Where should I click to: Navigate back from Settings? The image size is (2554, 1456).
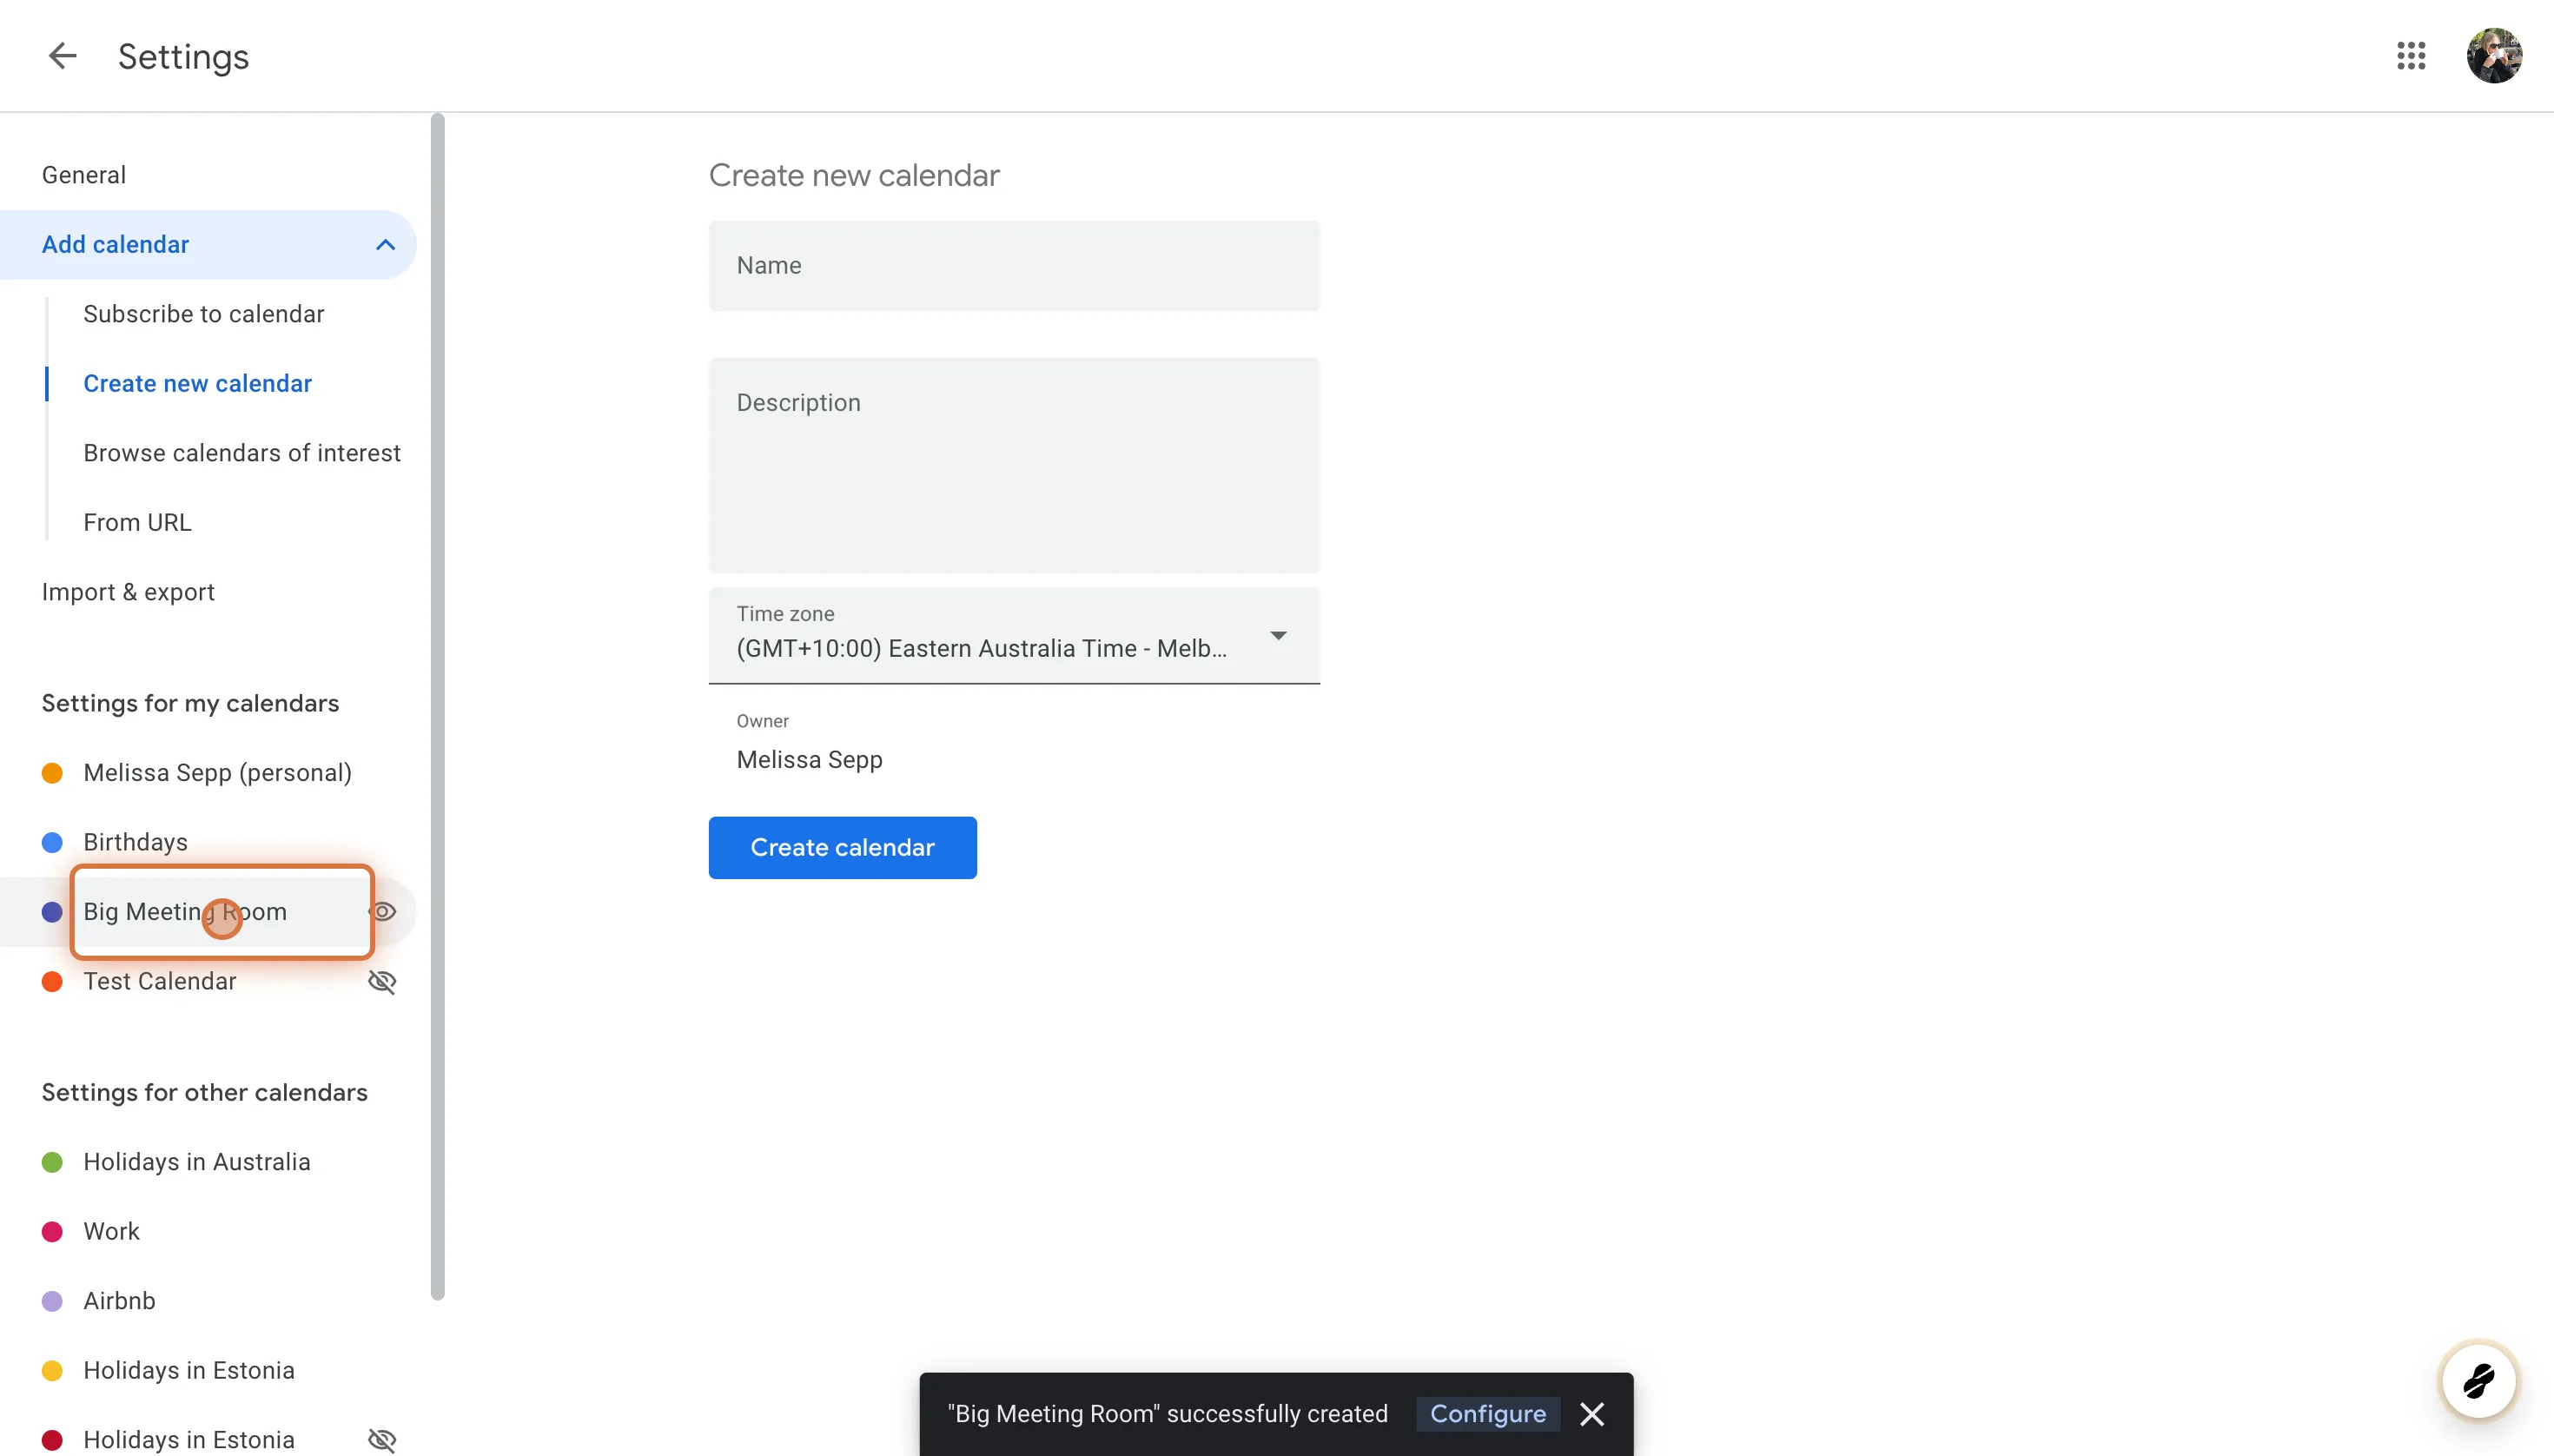click(x=62, y=56)
